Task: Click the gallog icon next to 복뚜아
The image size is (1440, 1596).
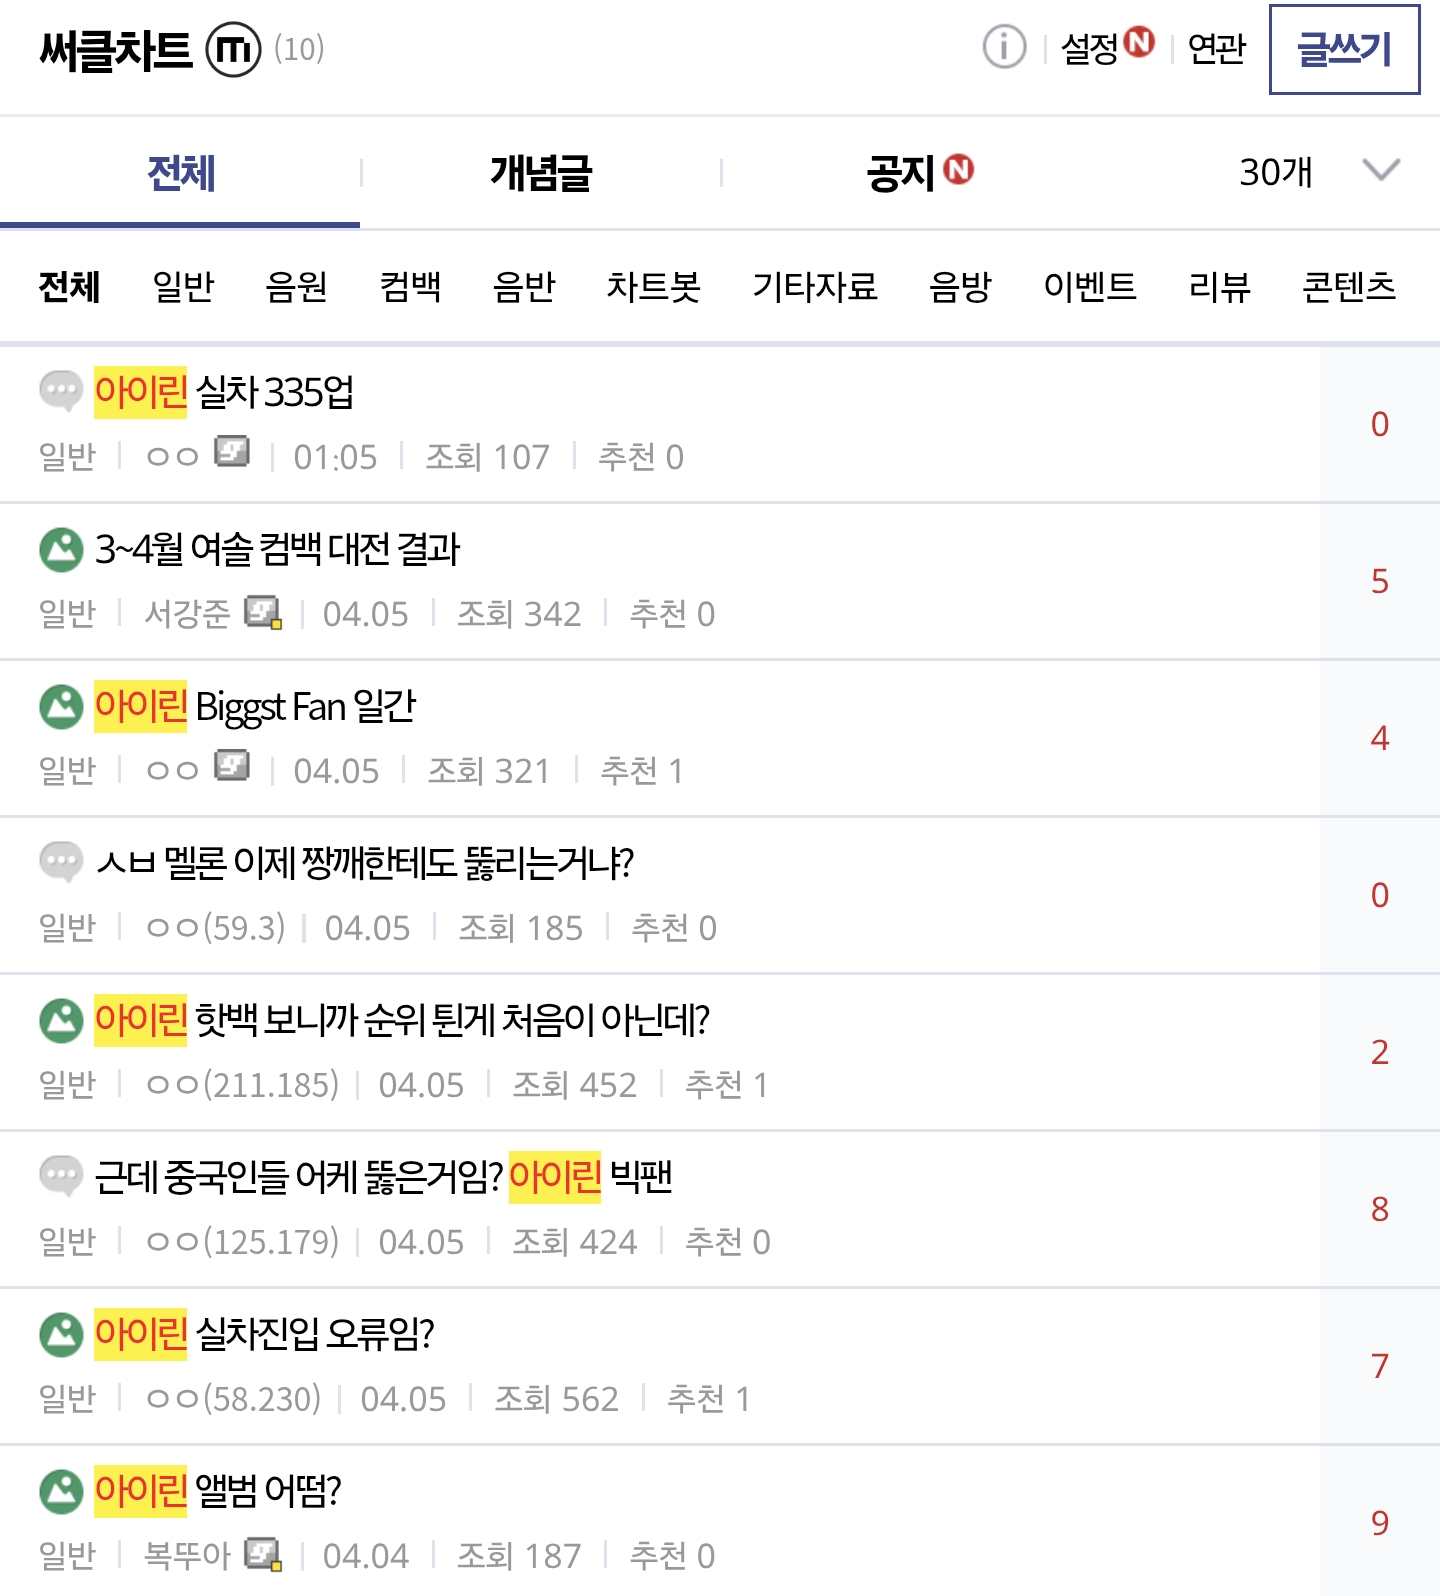Action: tap(263, 1554)
